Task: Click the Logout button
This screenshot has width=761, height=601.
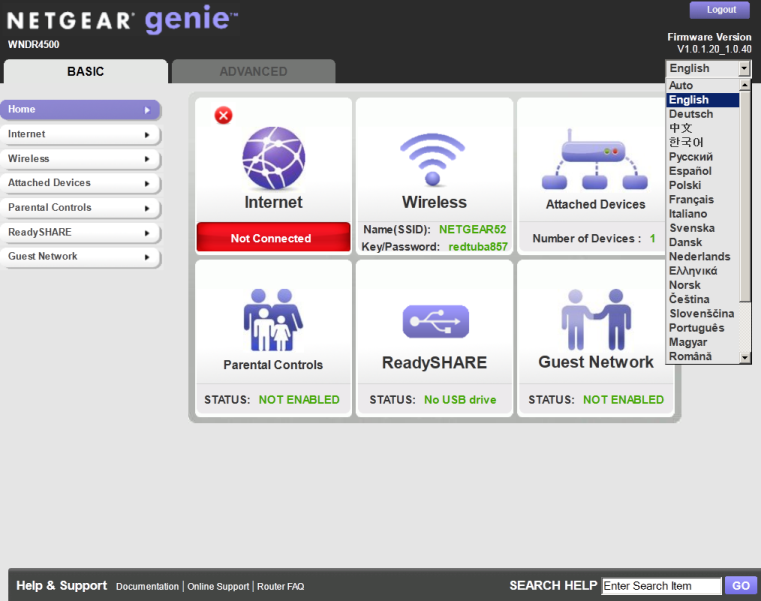Action: coord(720,10)
